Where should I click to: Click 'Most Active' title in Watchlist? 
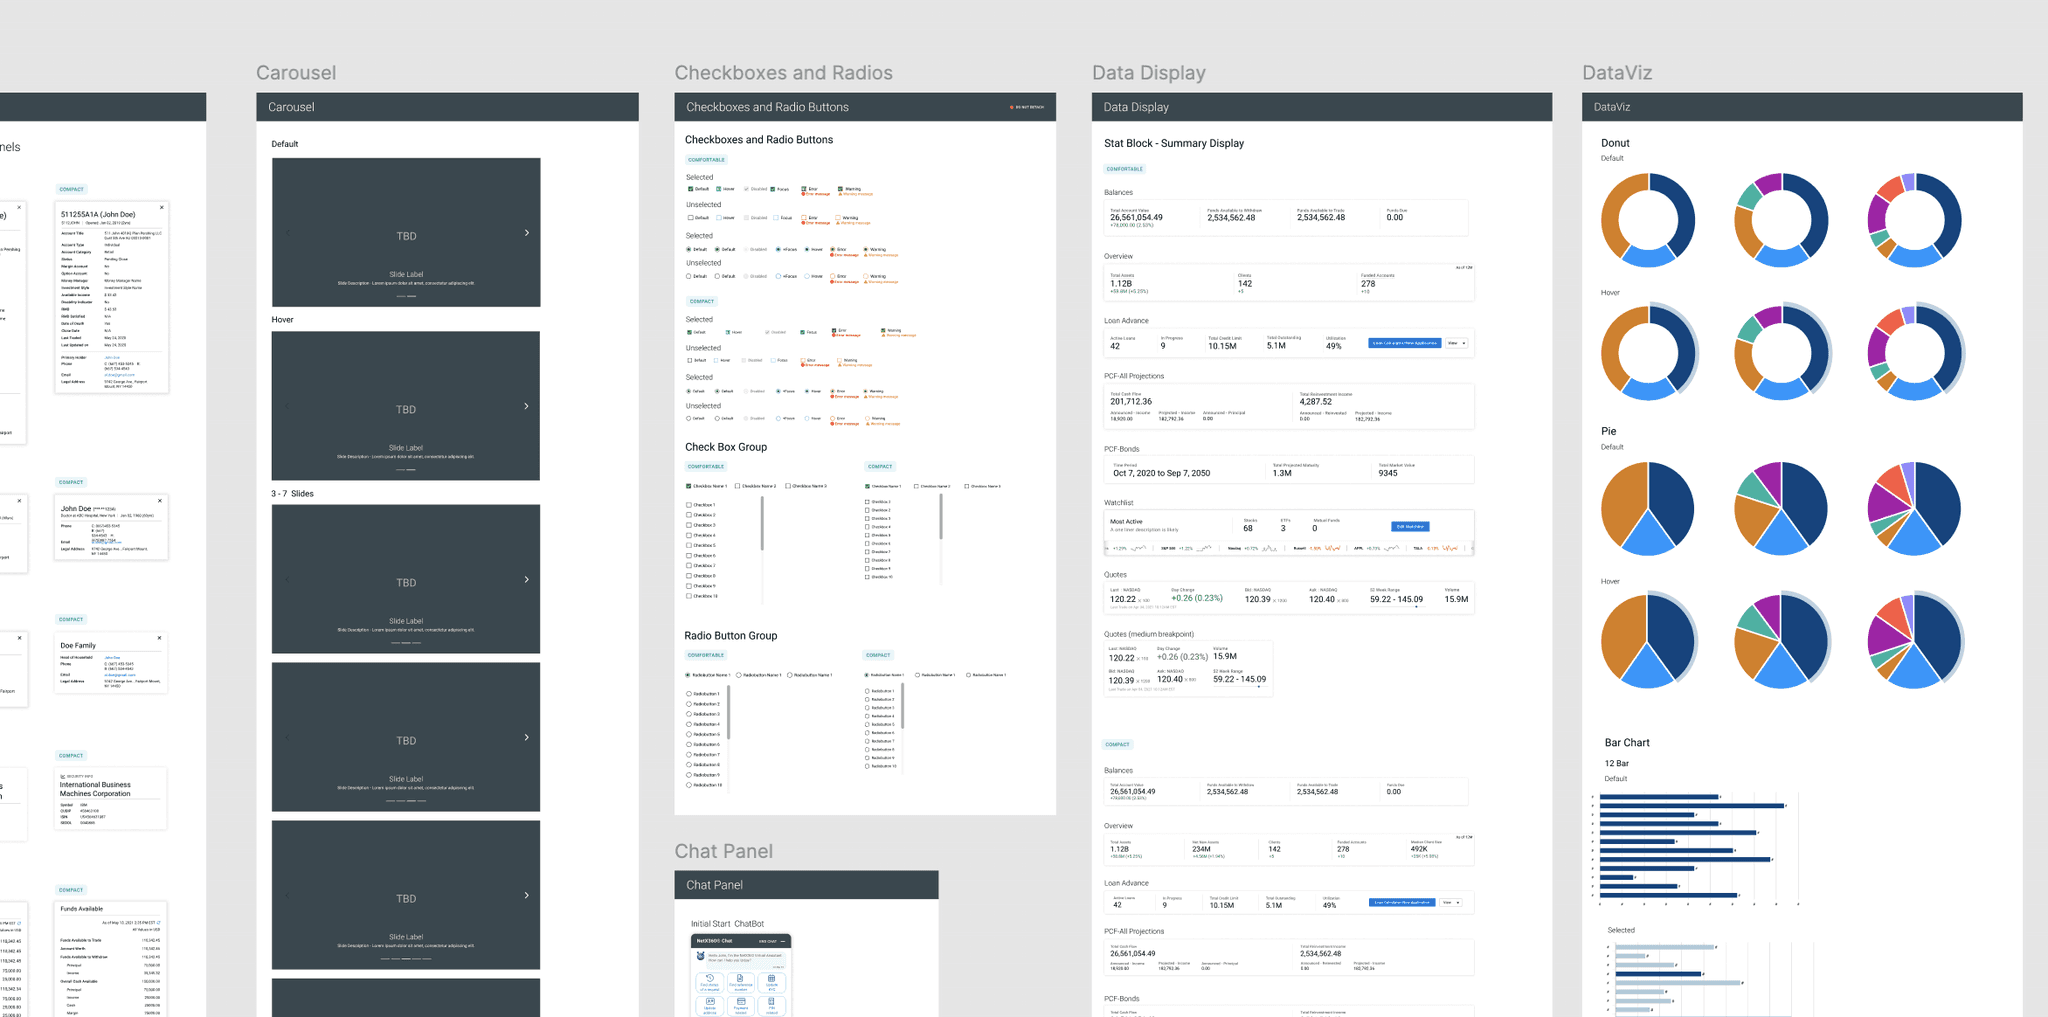(1126, 521)
